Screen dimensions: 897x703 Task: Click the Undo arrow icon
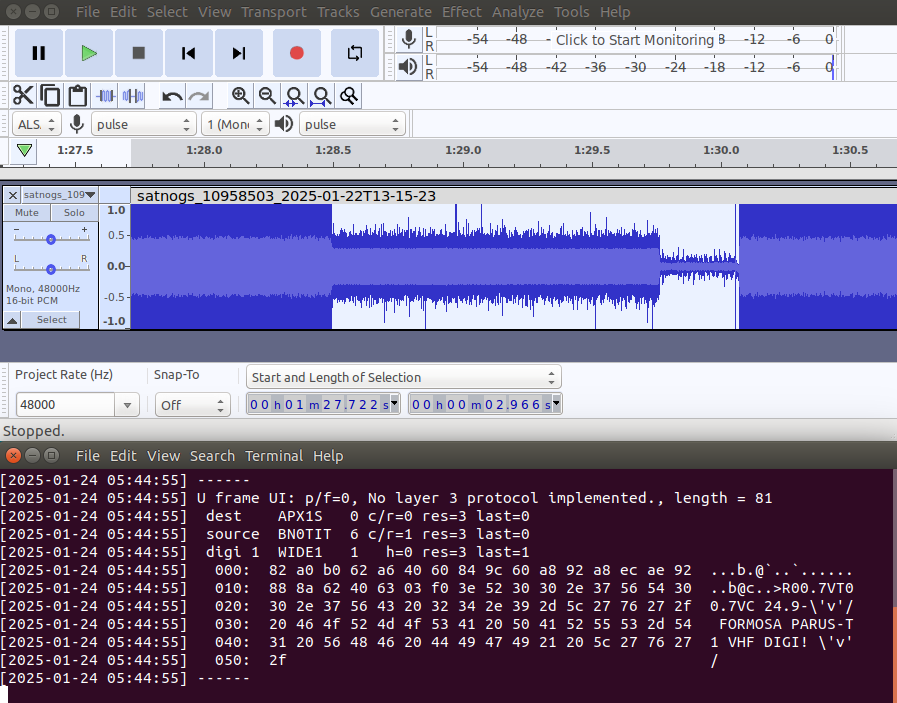pyautogui.click(x=172, y=96)
